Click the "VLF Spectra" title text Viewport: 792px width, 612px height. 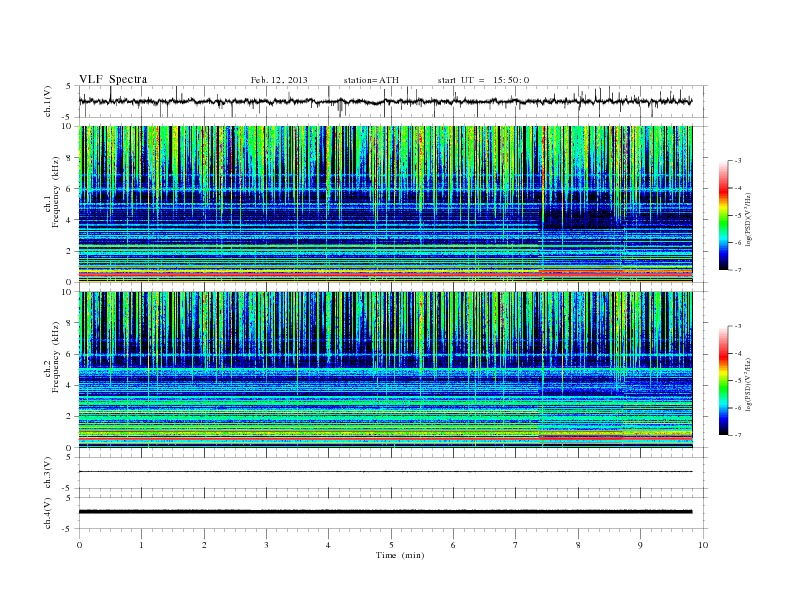[x=113, y=79]
